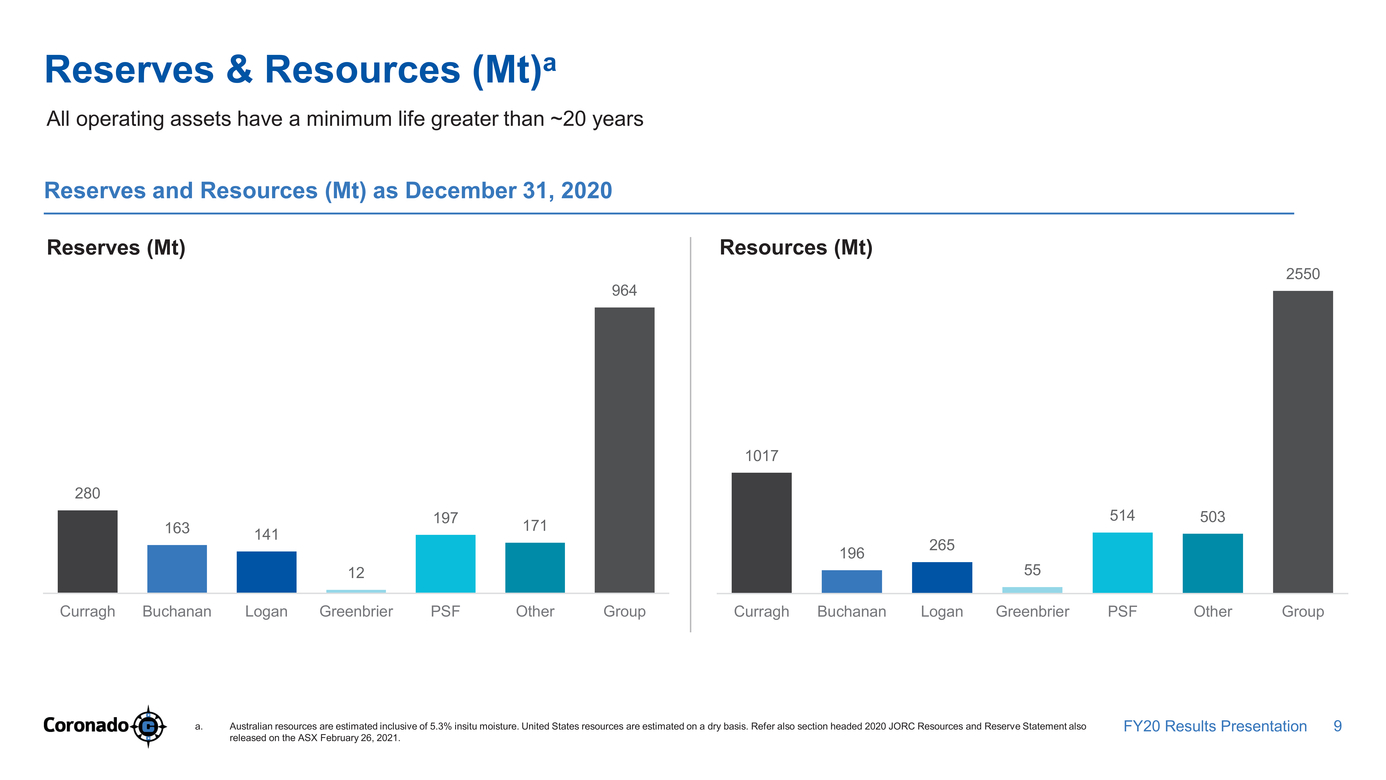This screenshot has width=1386, height=780.
Task: Select the Group bar in Resources chart
Action: click(1303, 442)
